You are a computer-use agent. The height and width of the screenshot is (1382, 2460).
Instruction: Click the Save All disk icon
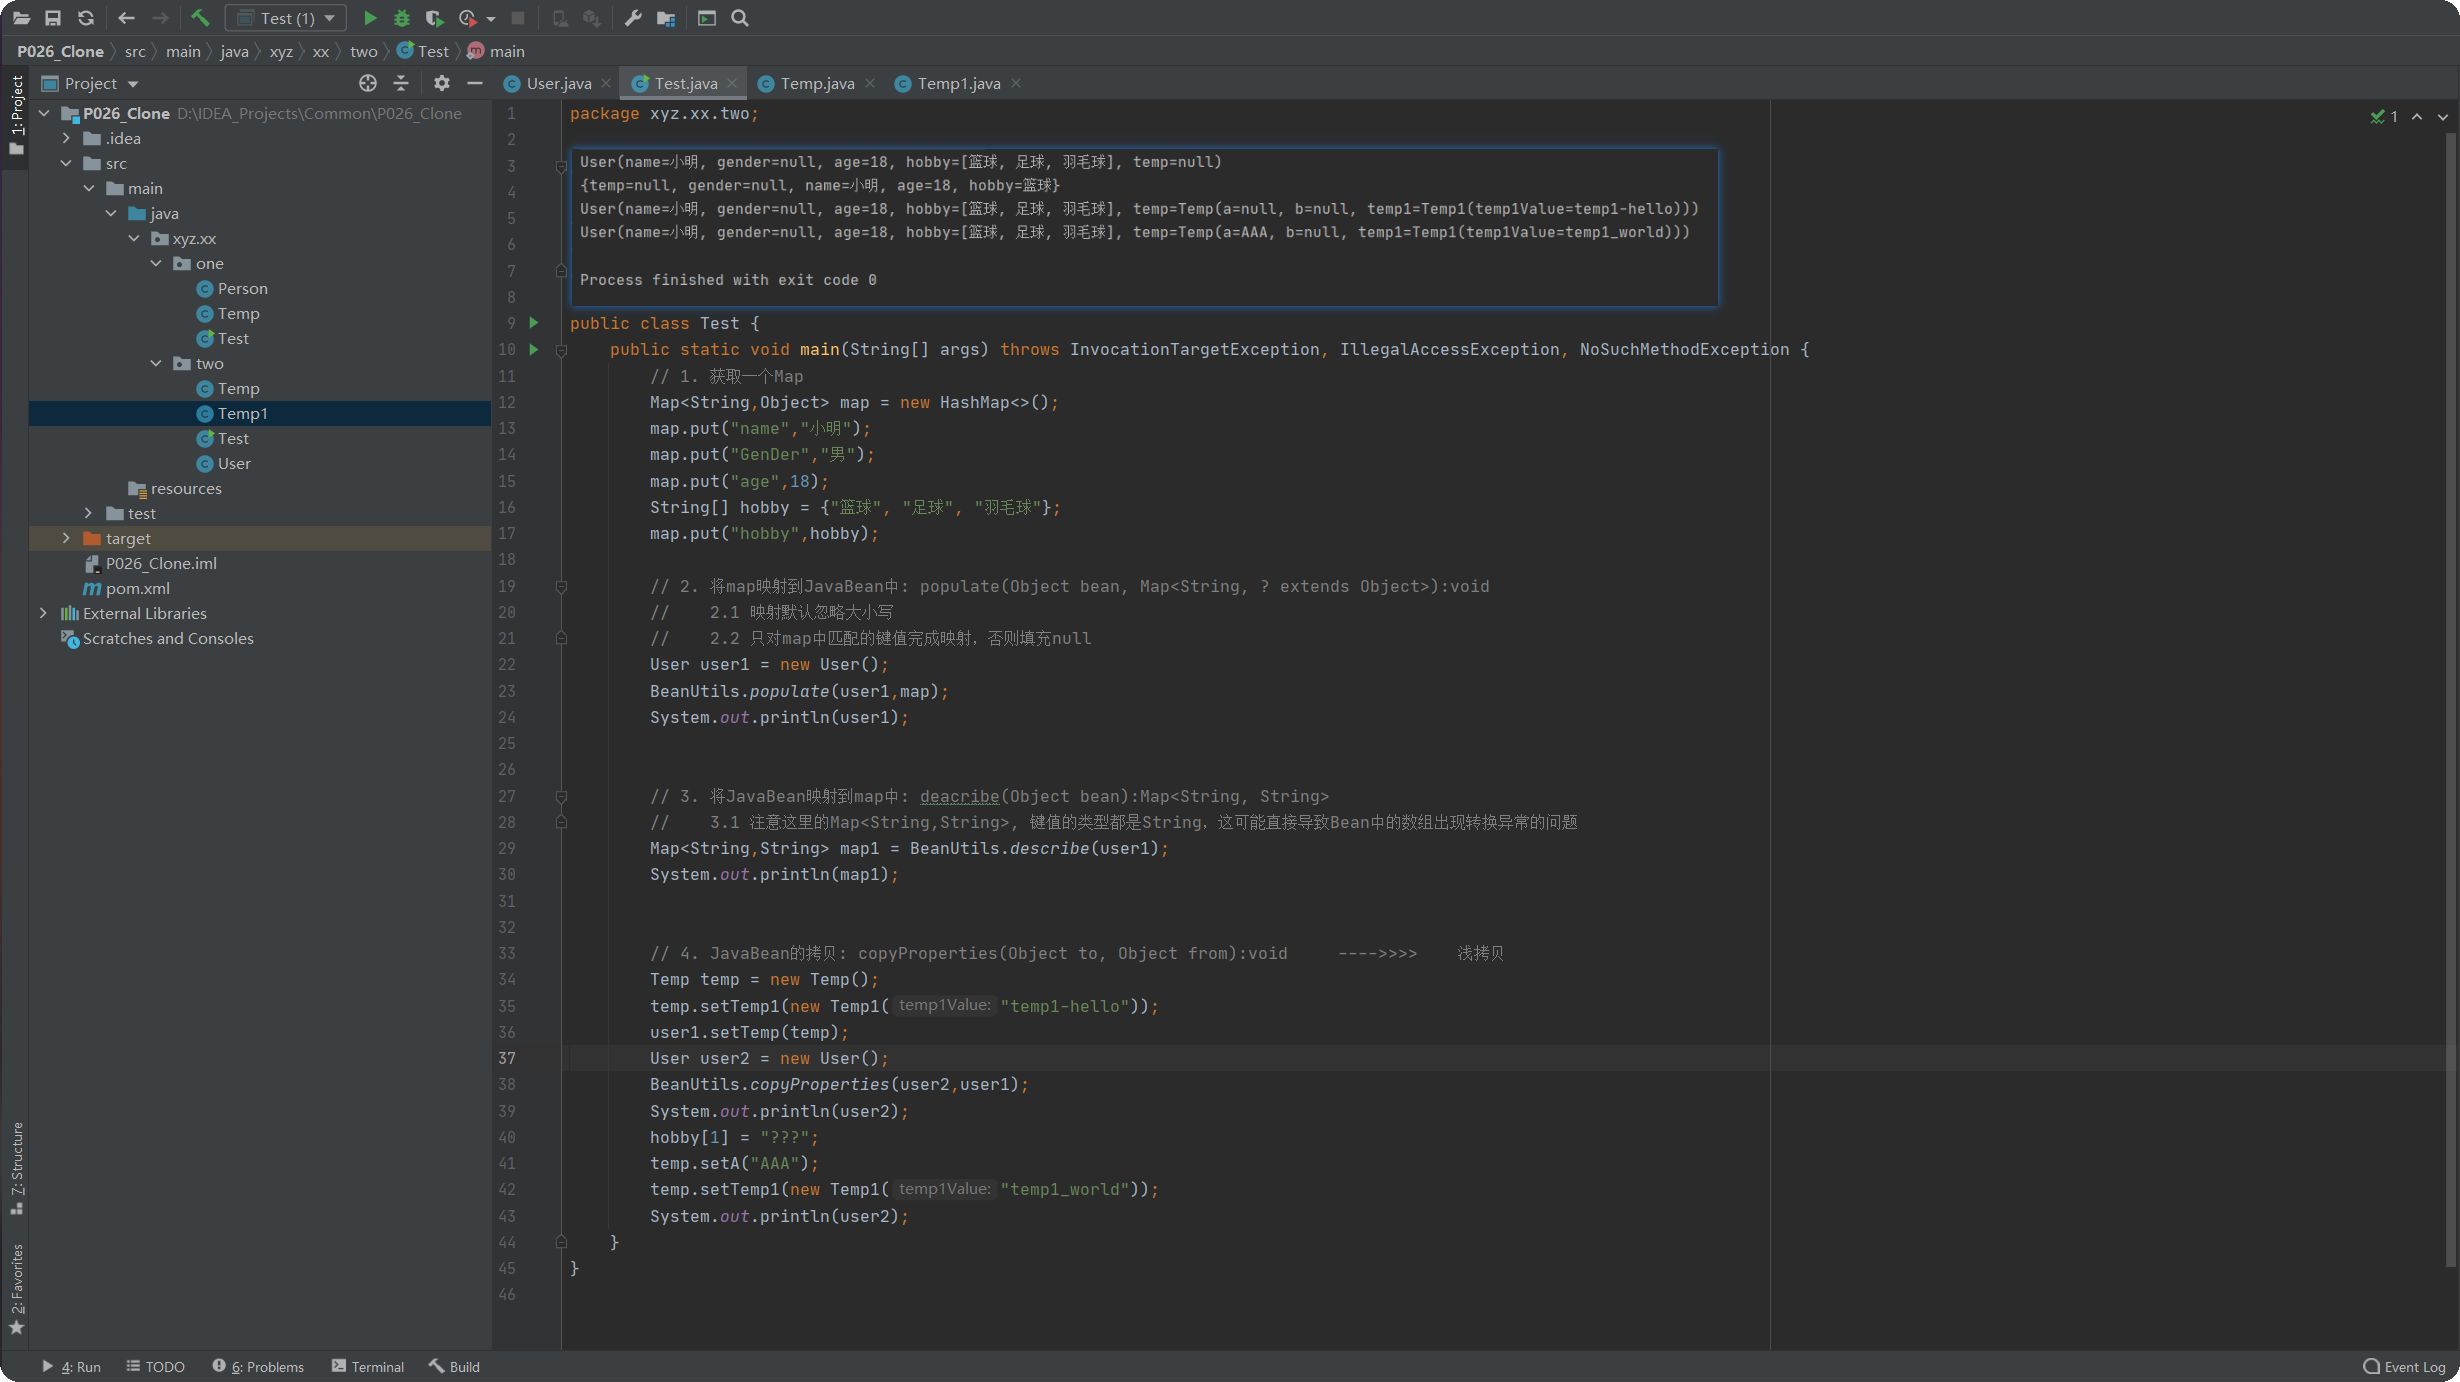[53, 18]
